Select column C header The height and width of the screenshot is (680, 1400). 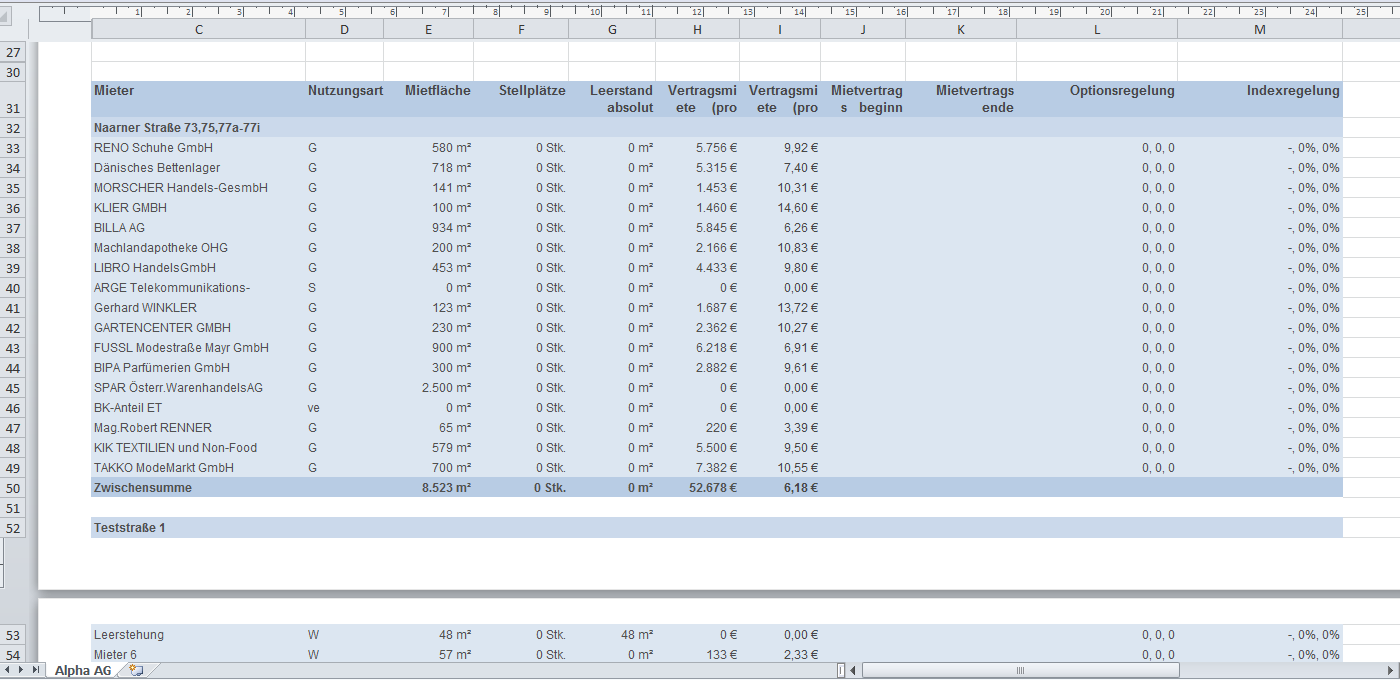click(198, 30)
